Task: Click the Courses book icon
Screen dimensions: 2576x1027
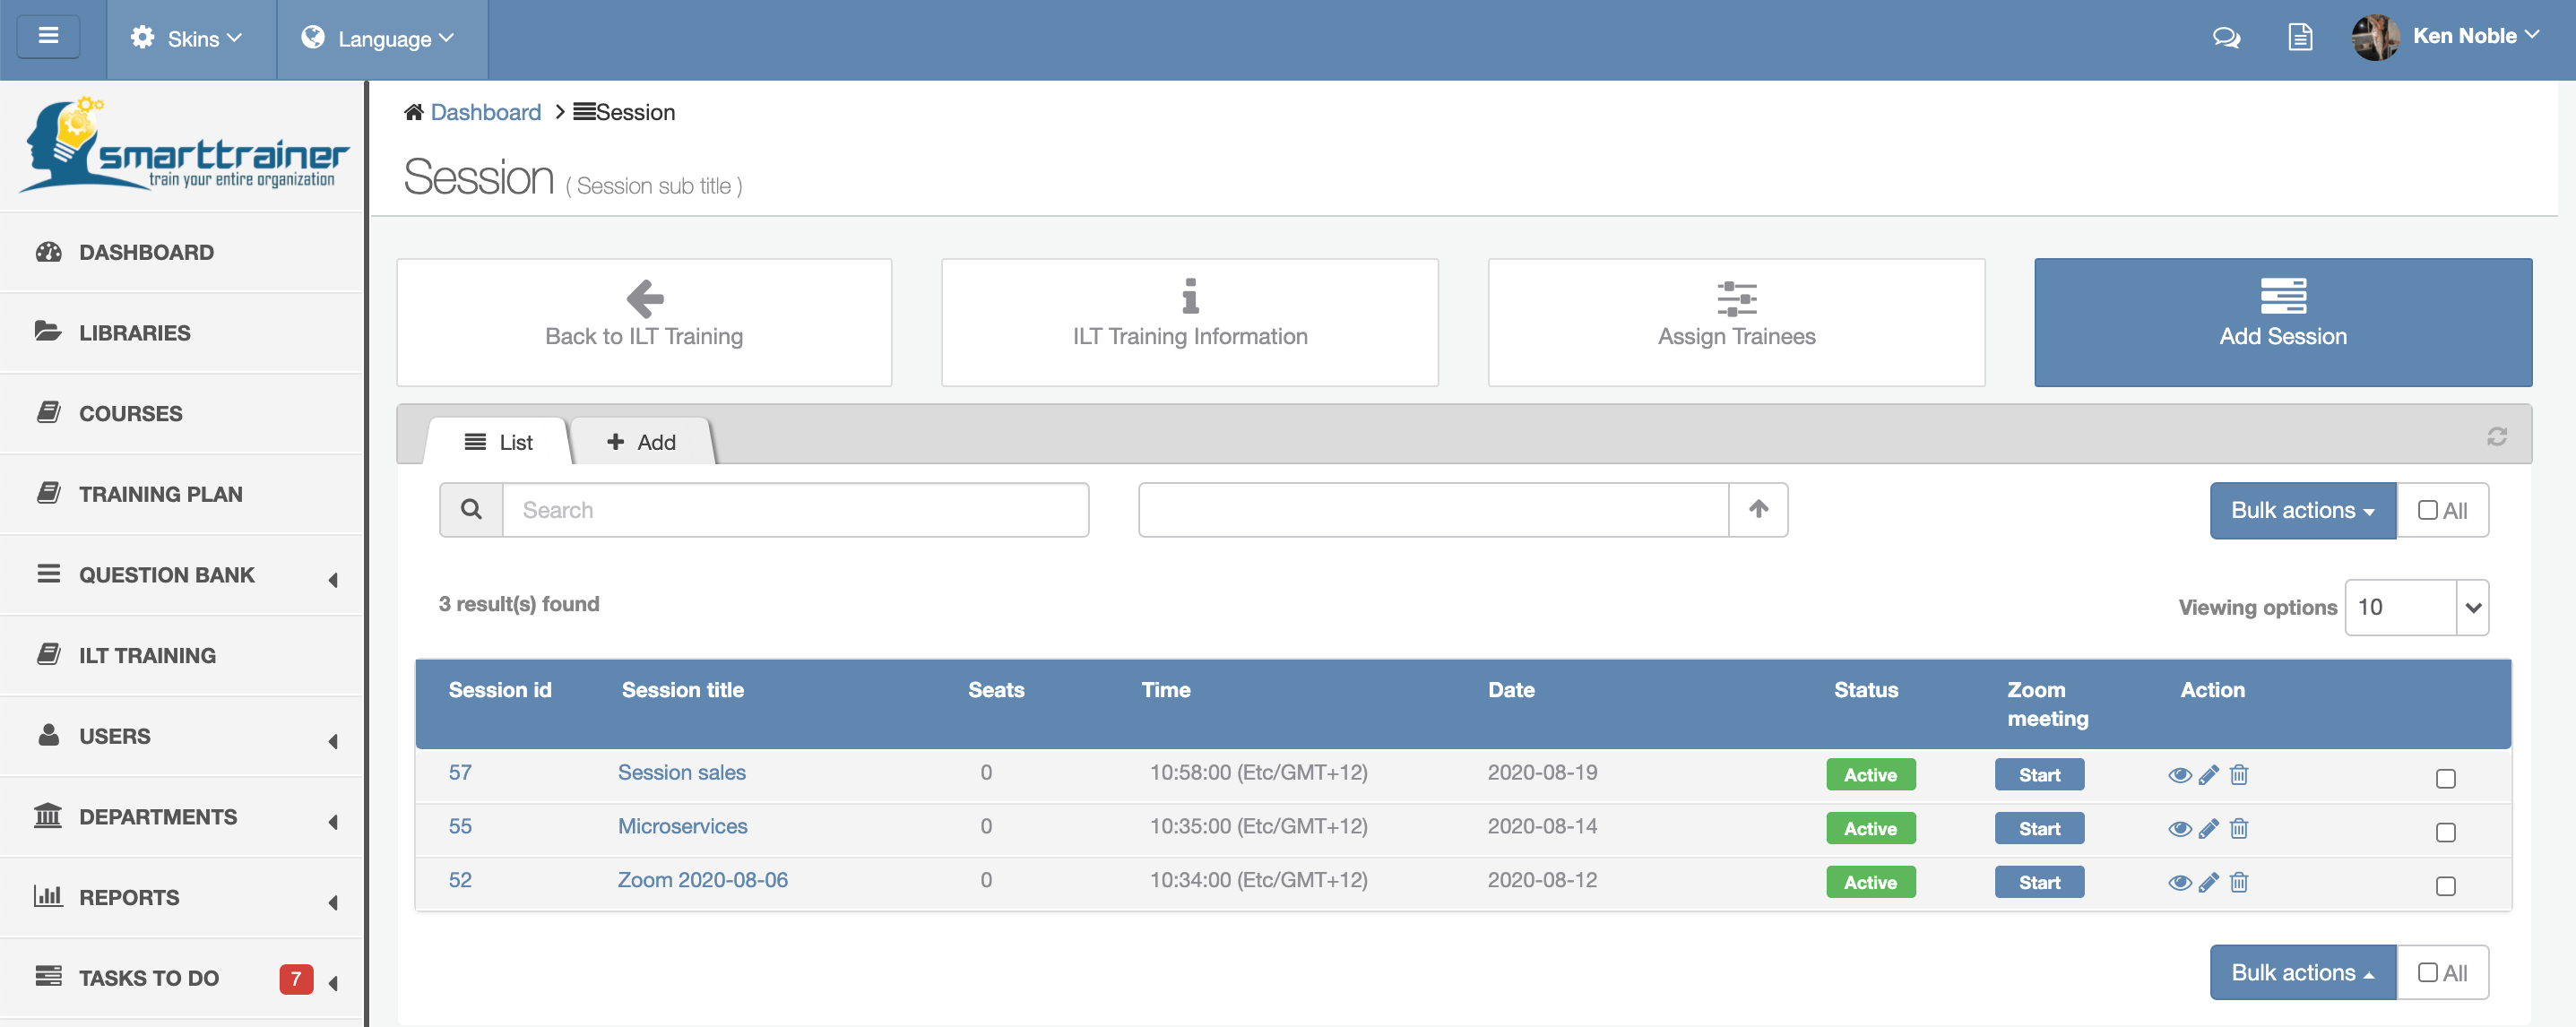Action: click(48, 412)
